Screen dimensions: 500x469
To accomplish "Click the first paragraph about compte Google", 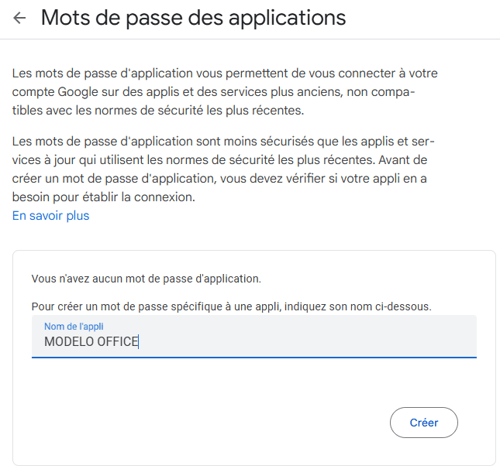I will tap(225, 92).
